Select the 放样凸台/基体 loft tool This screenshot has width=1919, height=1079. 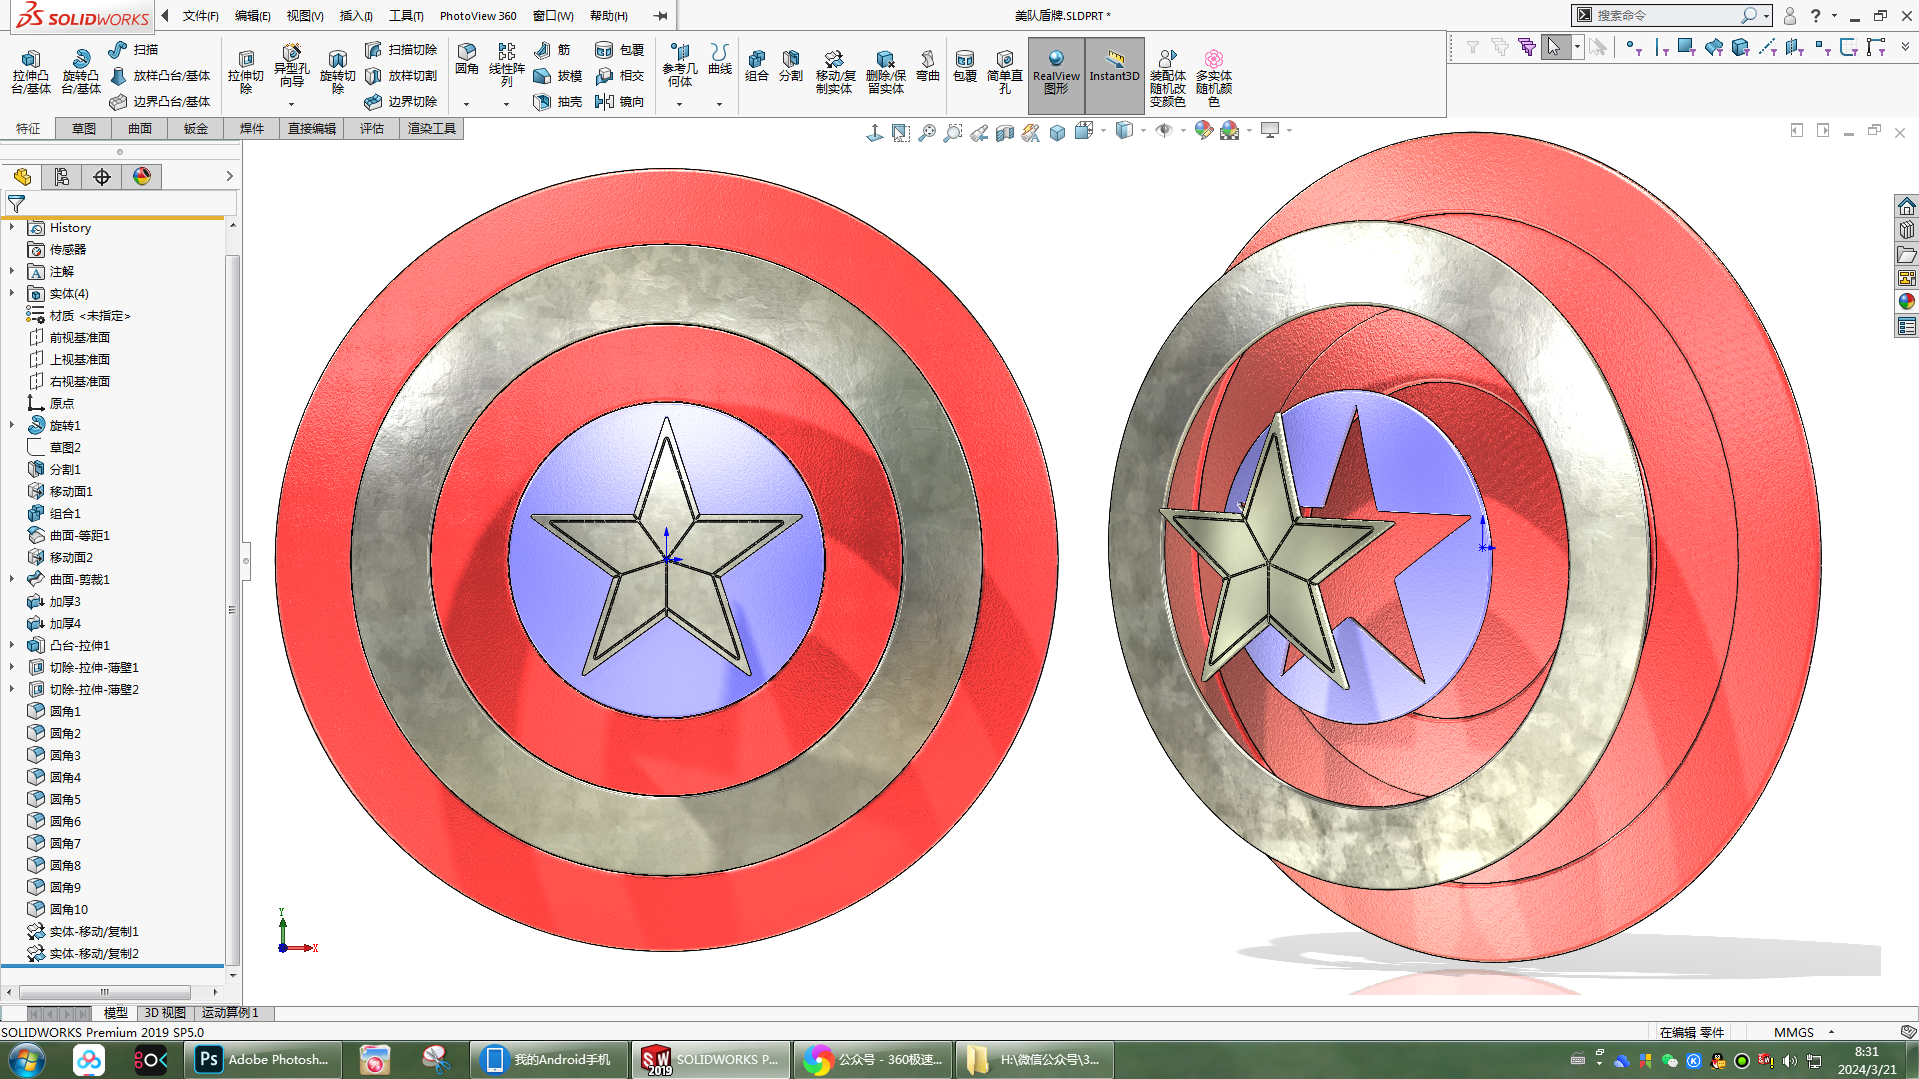click(x=160, y=75)
